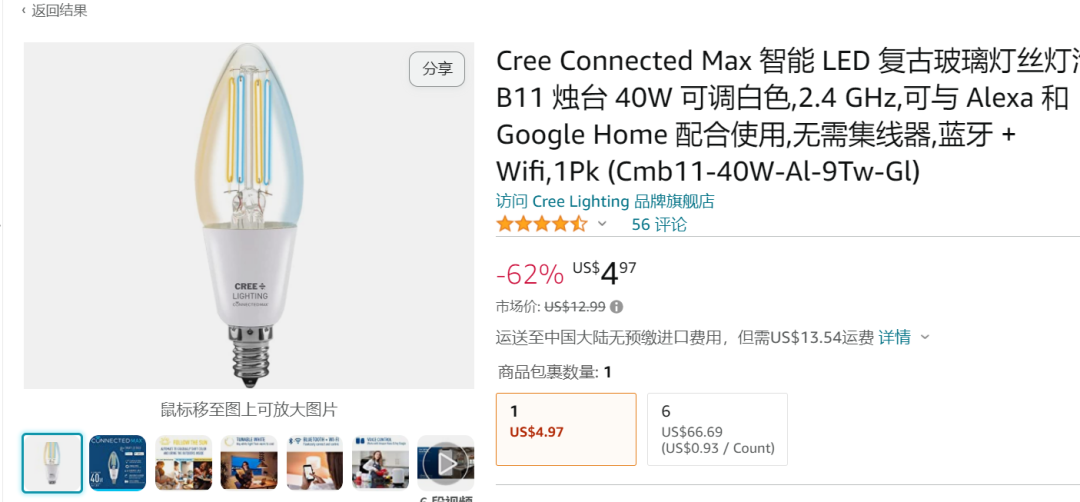Click the info icon beside the list price

point(617,307)
